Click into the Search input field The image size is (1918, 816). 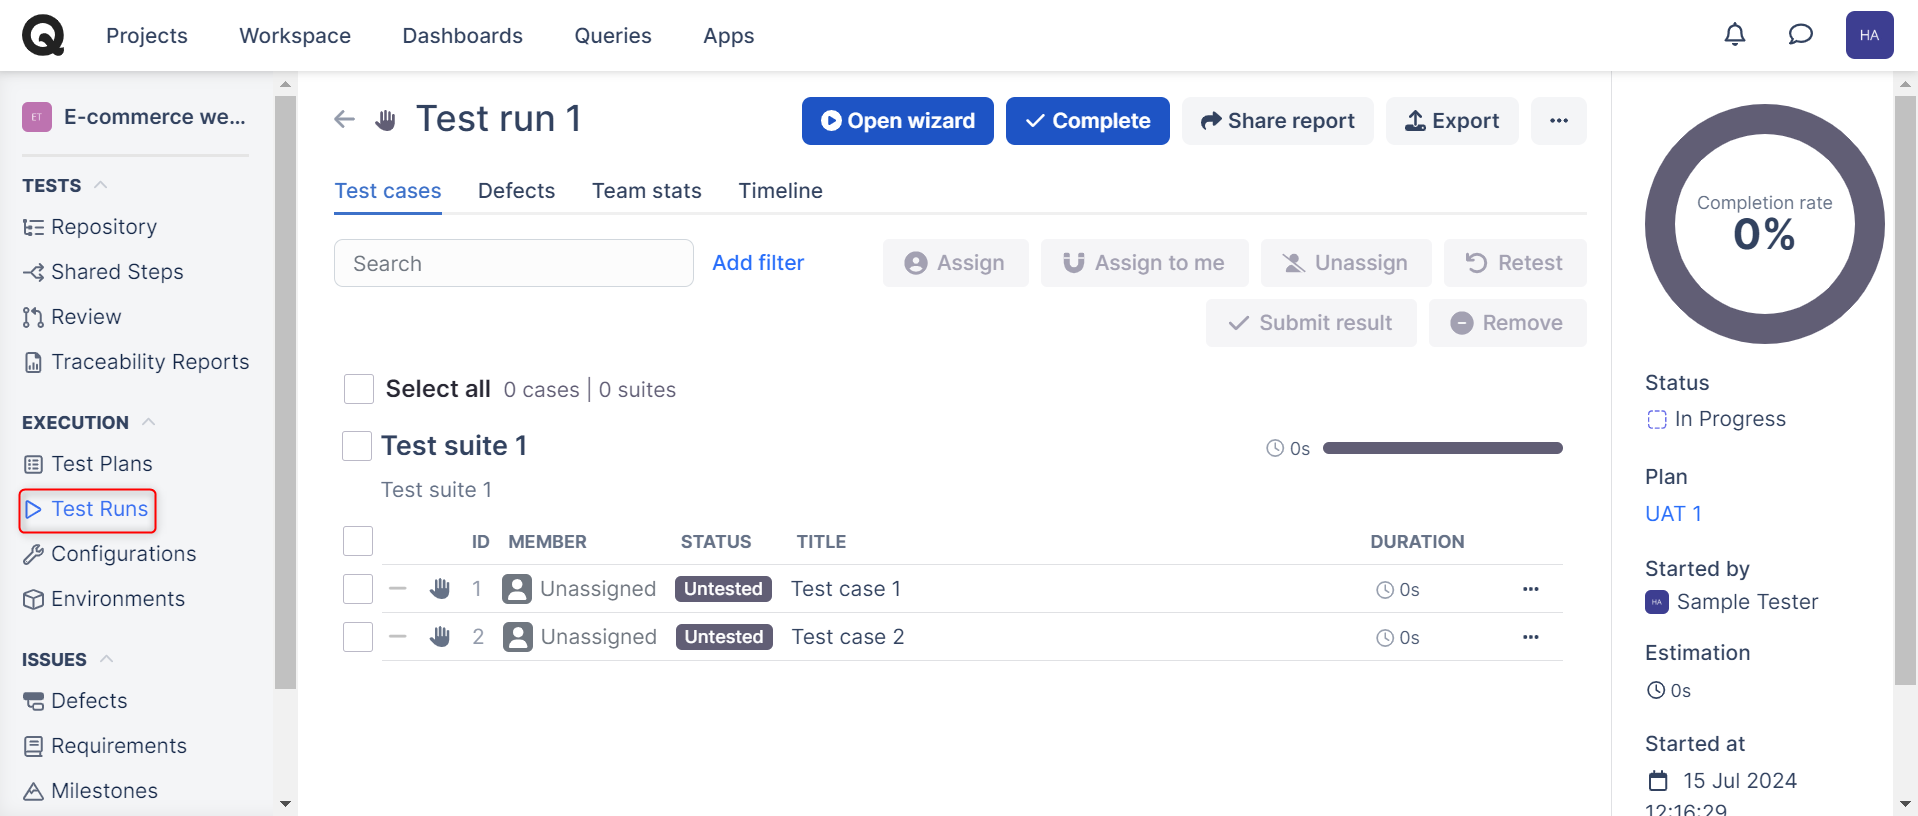click(513, 263)
